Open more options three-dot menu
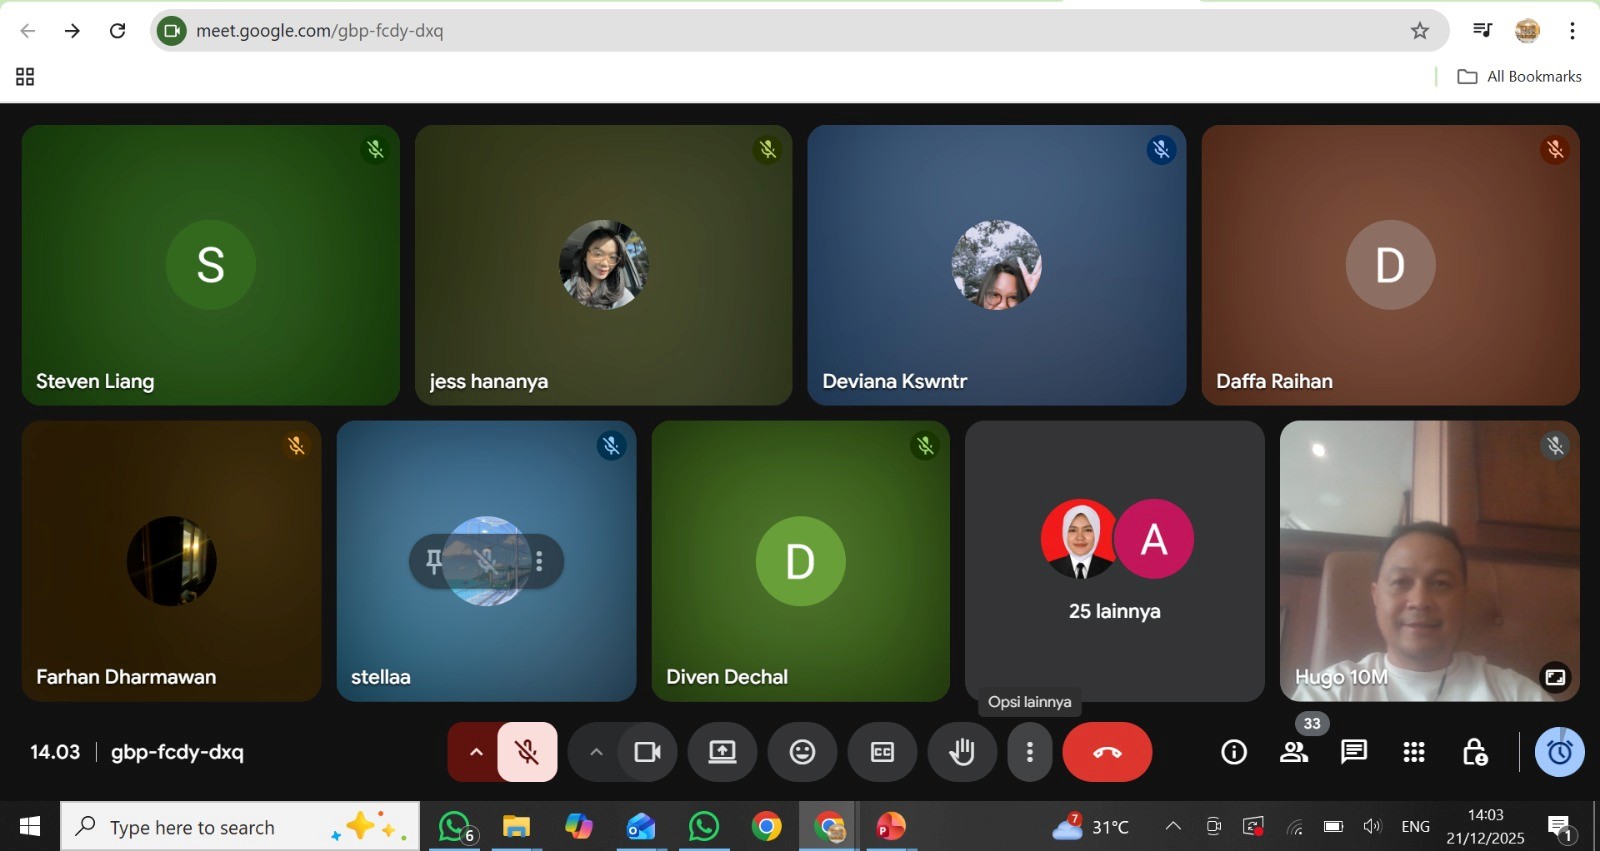Viewport: 1600px width, 851px height. [1029, 752]
